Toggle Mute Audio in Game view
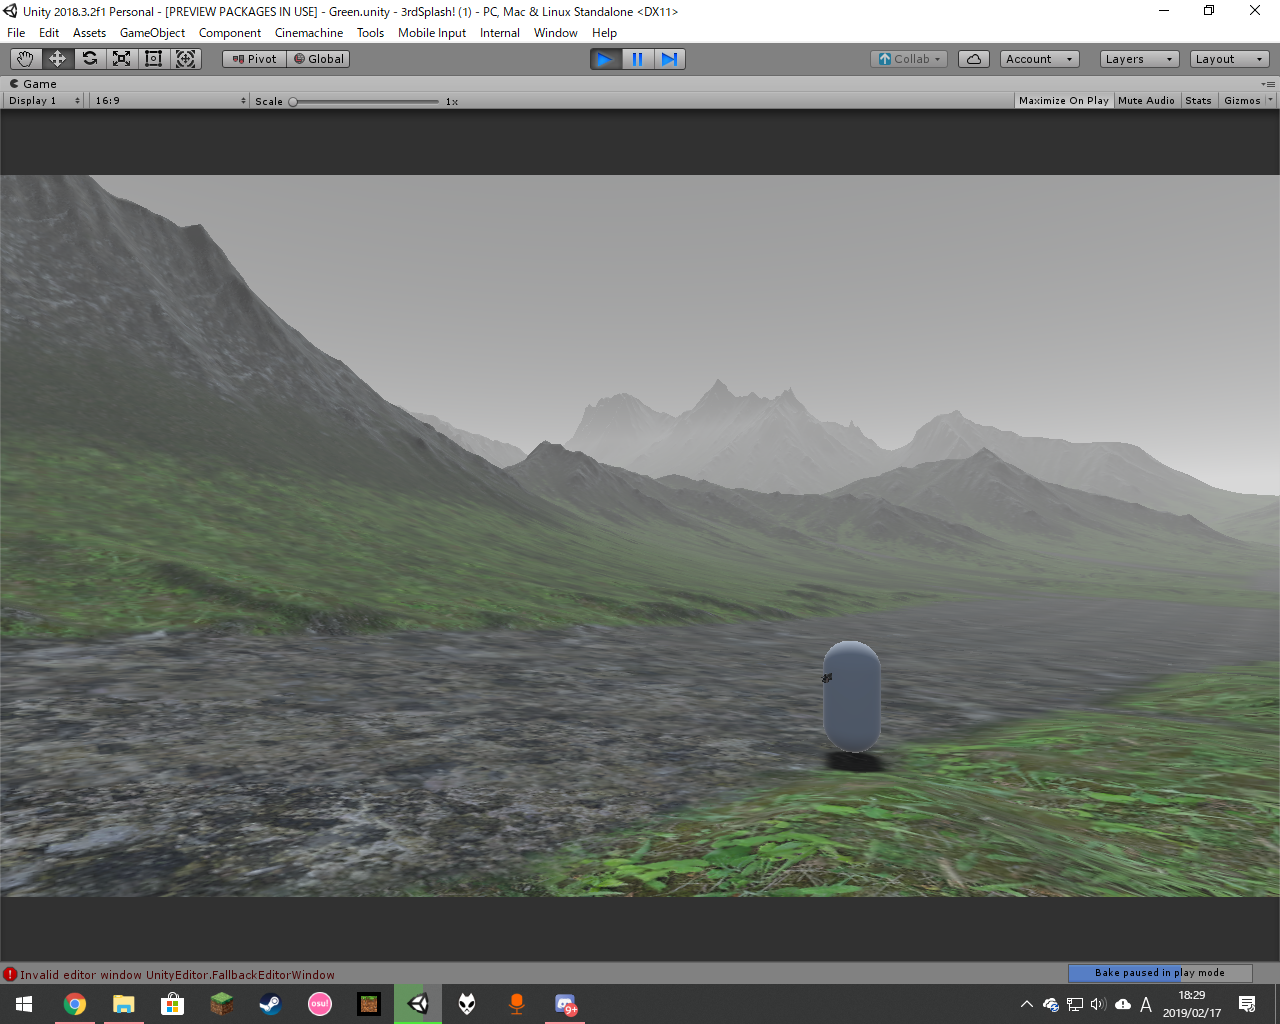 pyautogui.click(x=1146, y=101)
